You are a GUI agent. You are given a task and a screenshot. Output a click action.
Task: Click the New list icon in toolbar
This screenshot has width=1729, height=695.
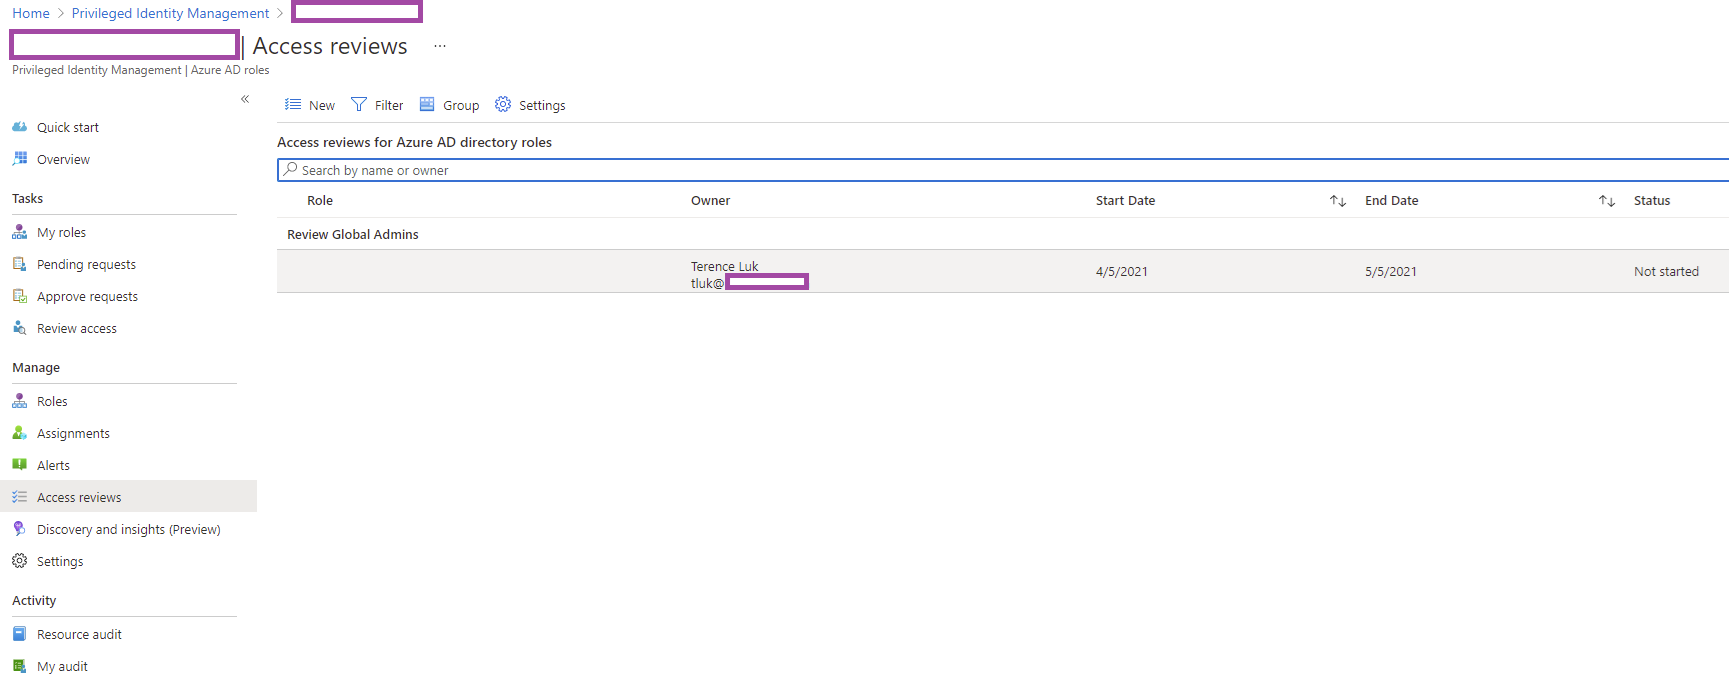tap(293, 104)
